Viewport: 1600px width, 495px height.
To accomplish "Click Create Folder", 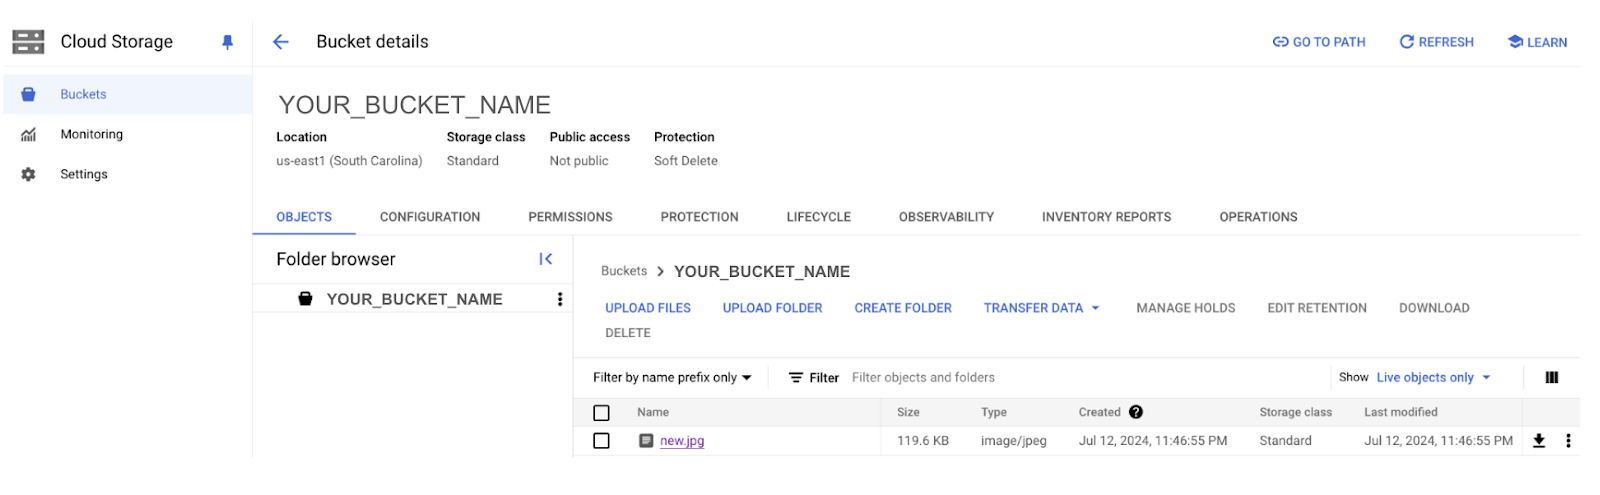I will click(x=903, y=308).
